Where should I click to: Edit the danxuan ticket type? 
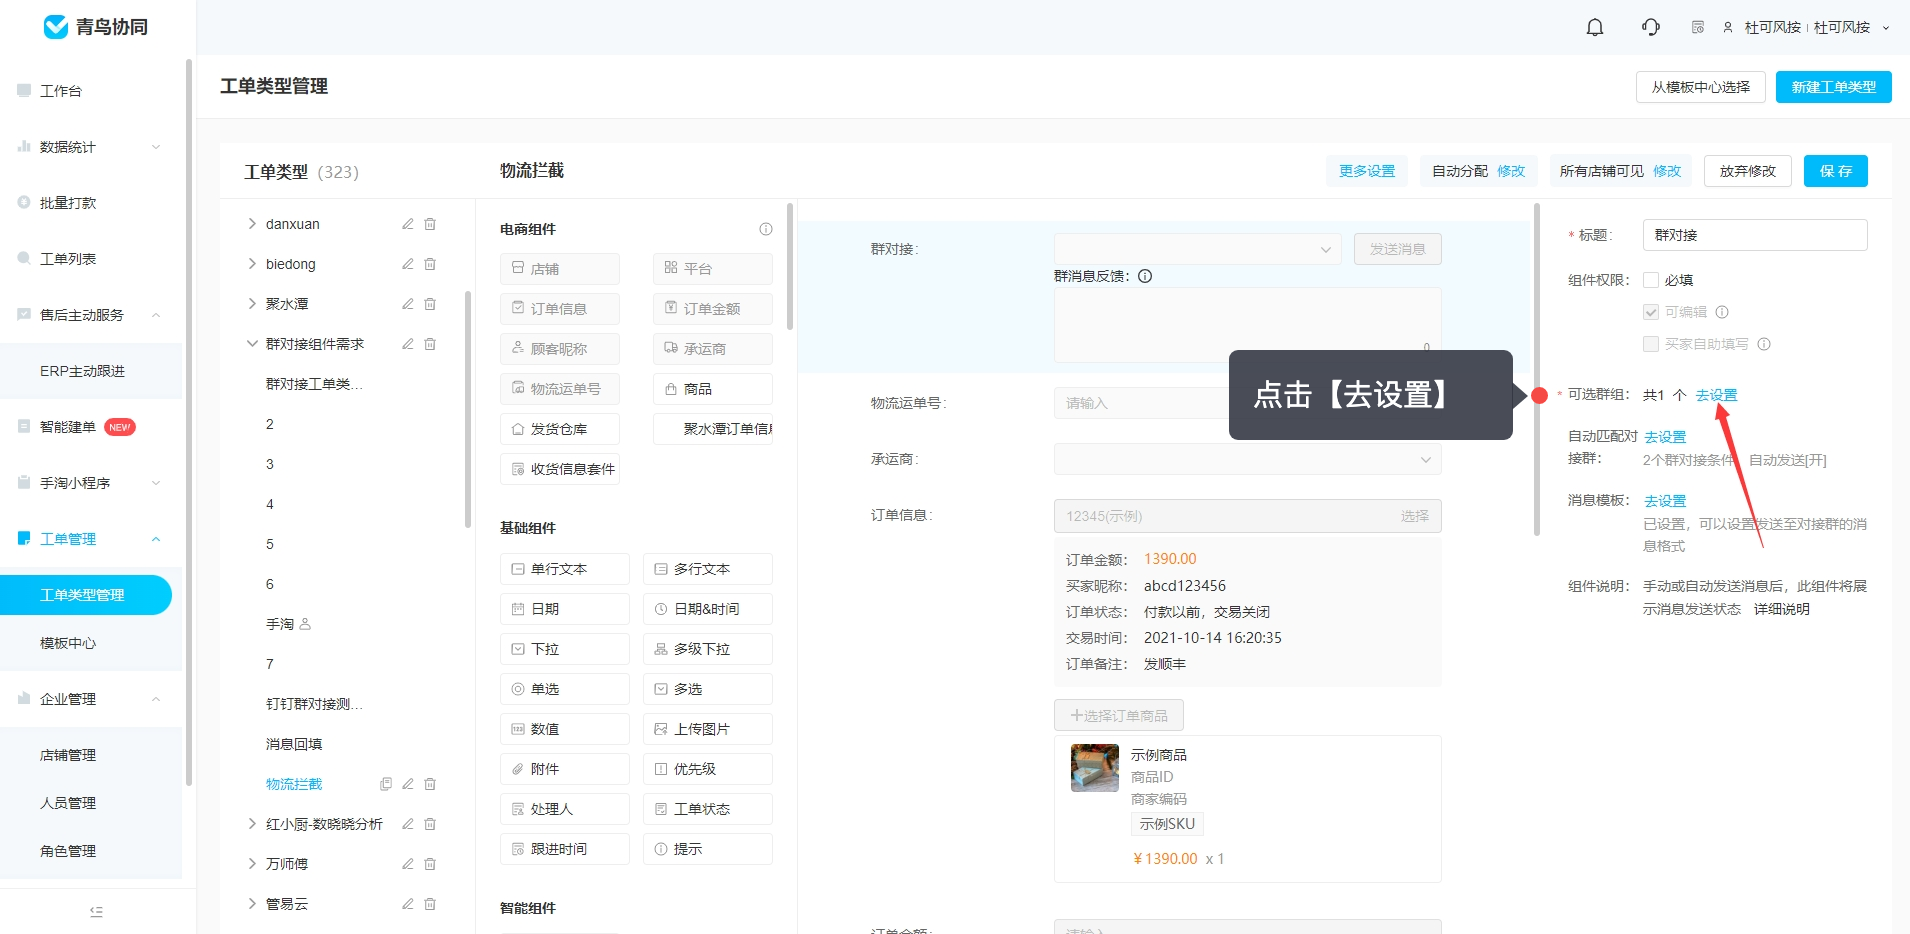coord(408,224)
